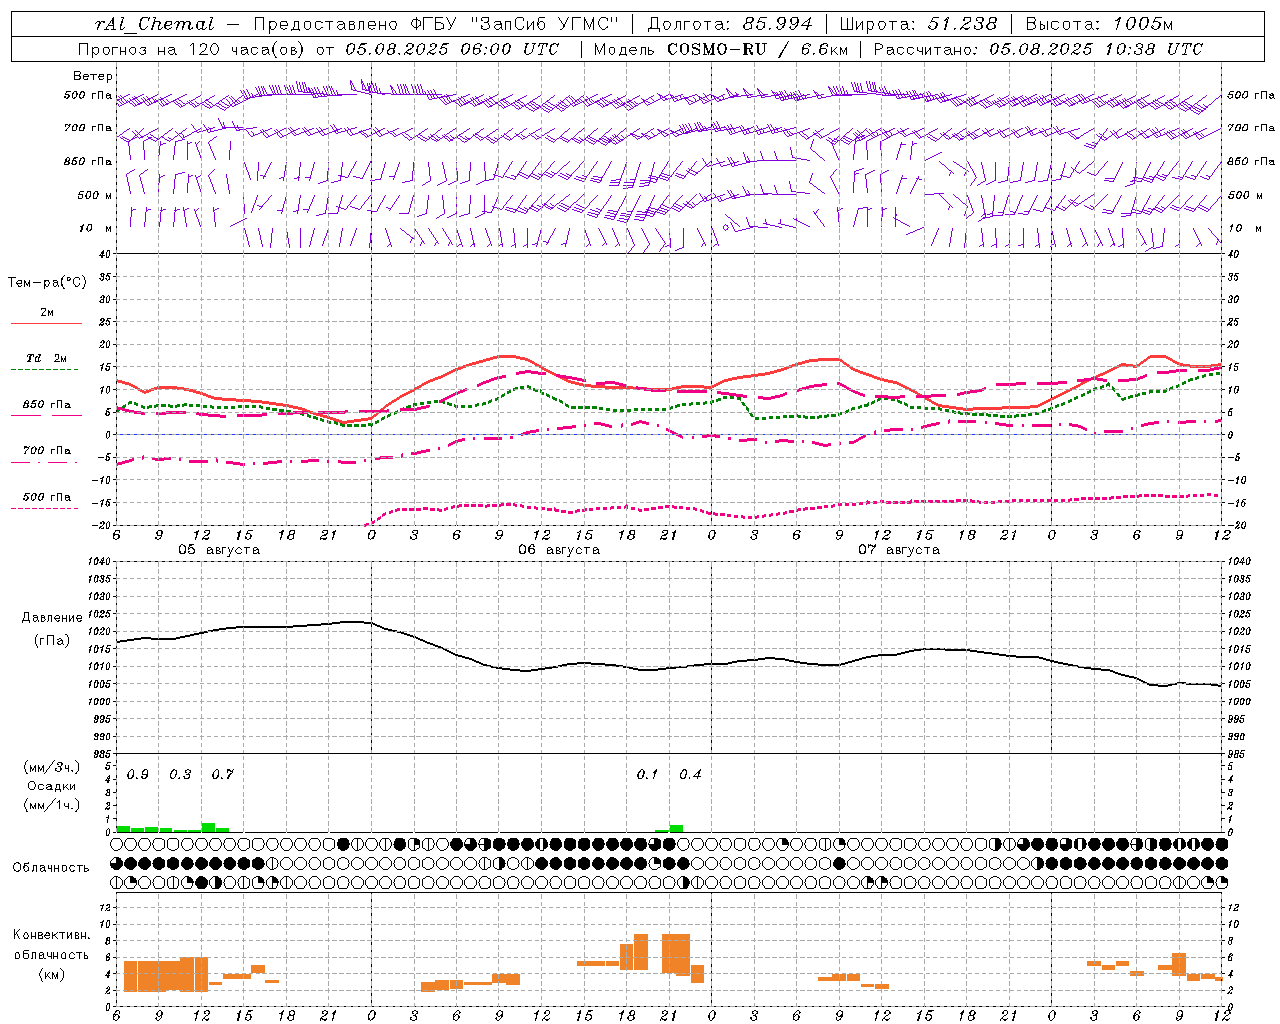Viewport: 1280px width, 1024px height.
Task: Click the computed time Рассчитано: 05.08.2025 10:38 UTC
Action: (1038, 49)
